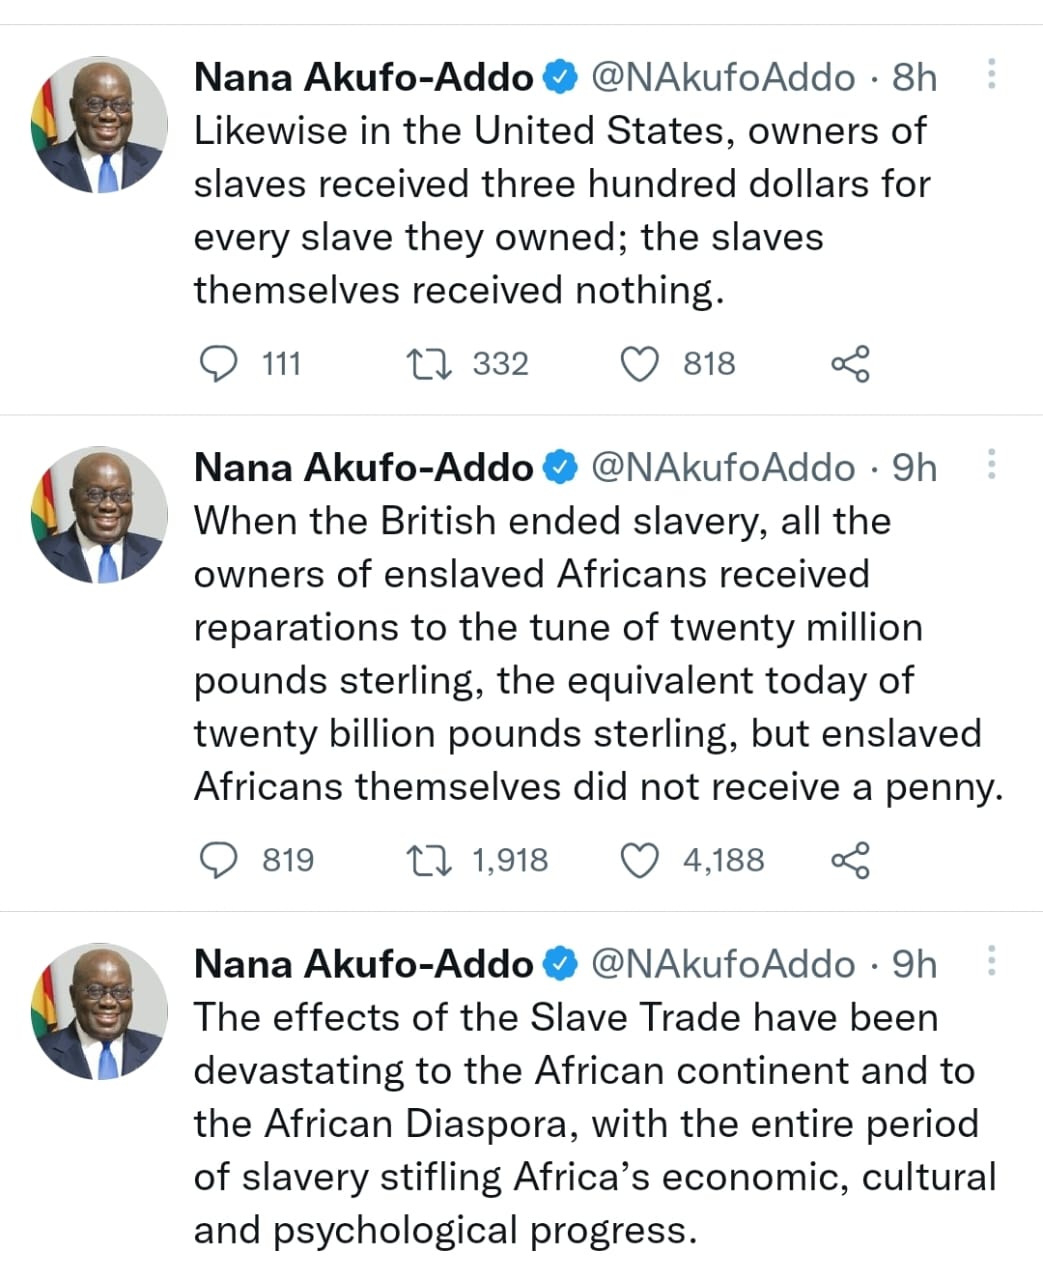Open the 8h timestamp link
The height and width of the screenshot is (1280, 1043).
tap(914, 77)
